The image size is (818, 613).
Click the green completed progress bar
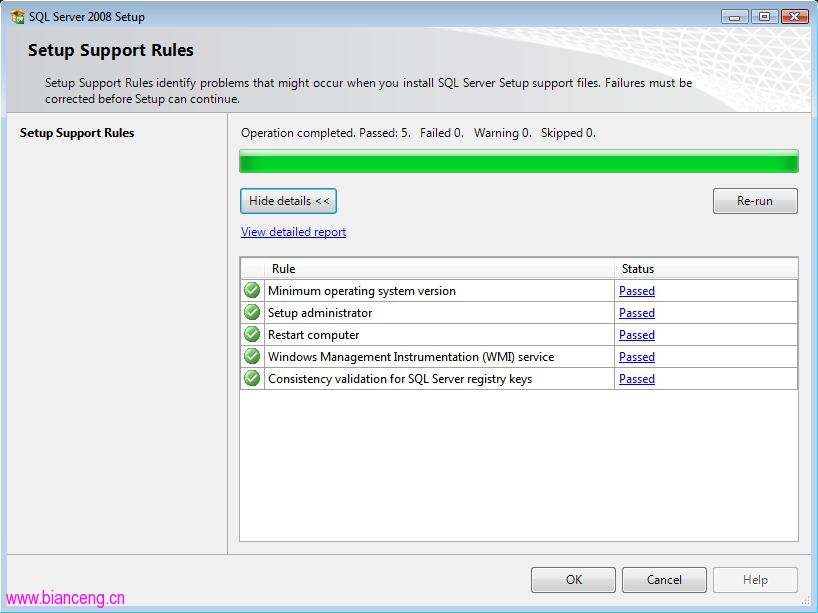[519, 161]
